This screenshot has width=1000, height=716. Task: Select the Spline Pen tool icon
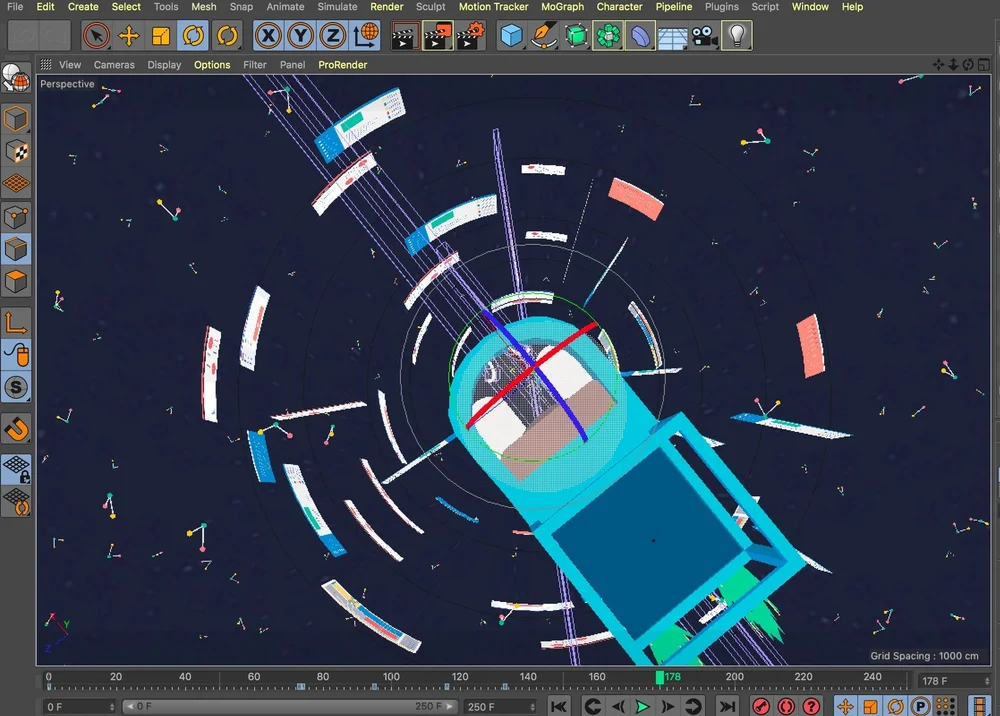[x=544, y=37]
